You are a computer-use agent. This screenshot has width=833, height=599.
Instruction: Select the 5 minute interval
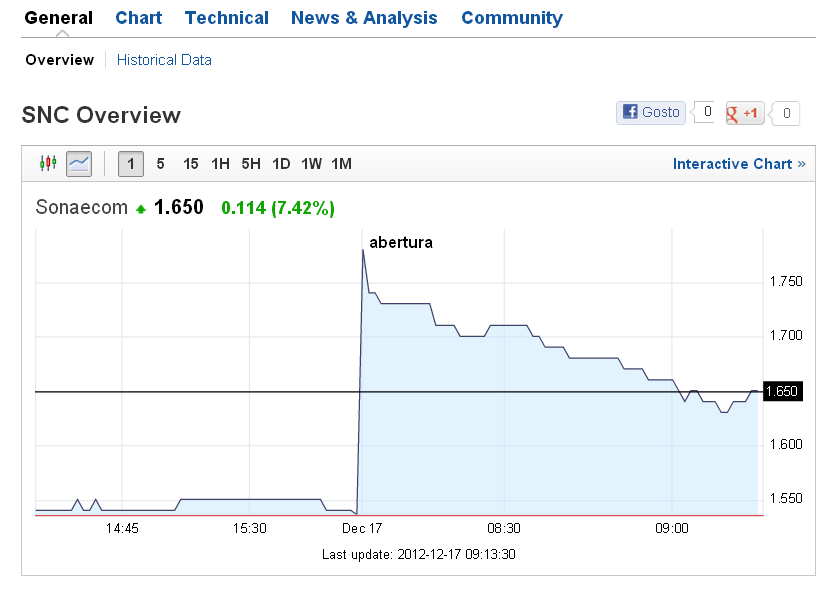click(x=160, y=164)
